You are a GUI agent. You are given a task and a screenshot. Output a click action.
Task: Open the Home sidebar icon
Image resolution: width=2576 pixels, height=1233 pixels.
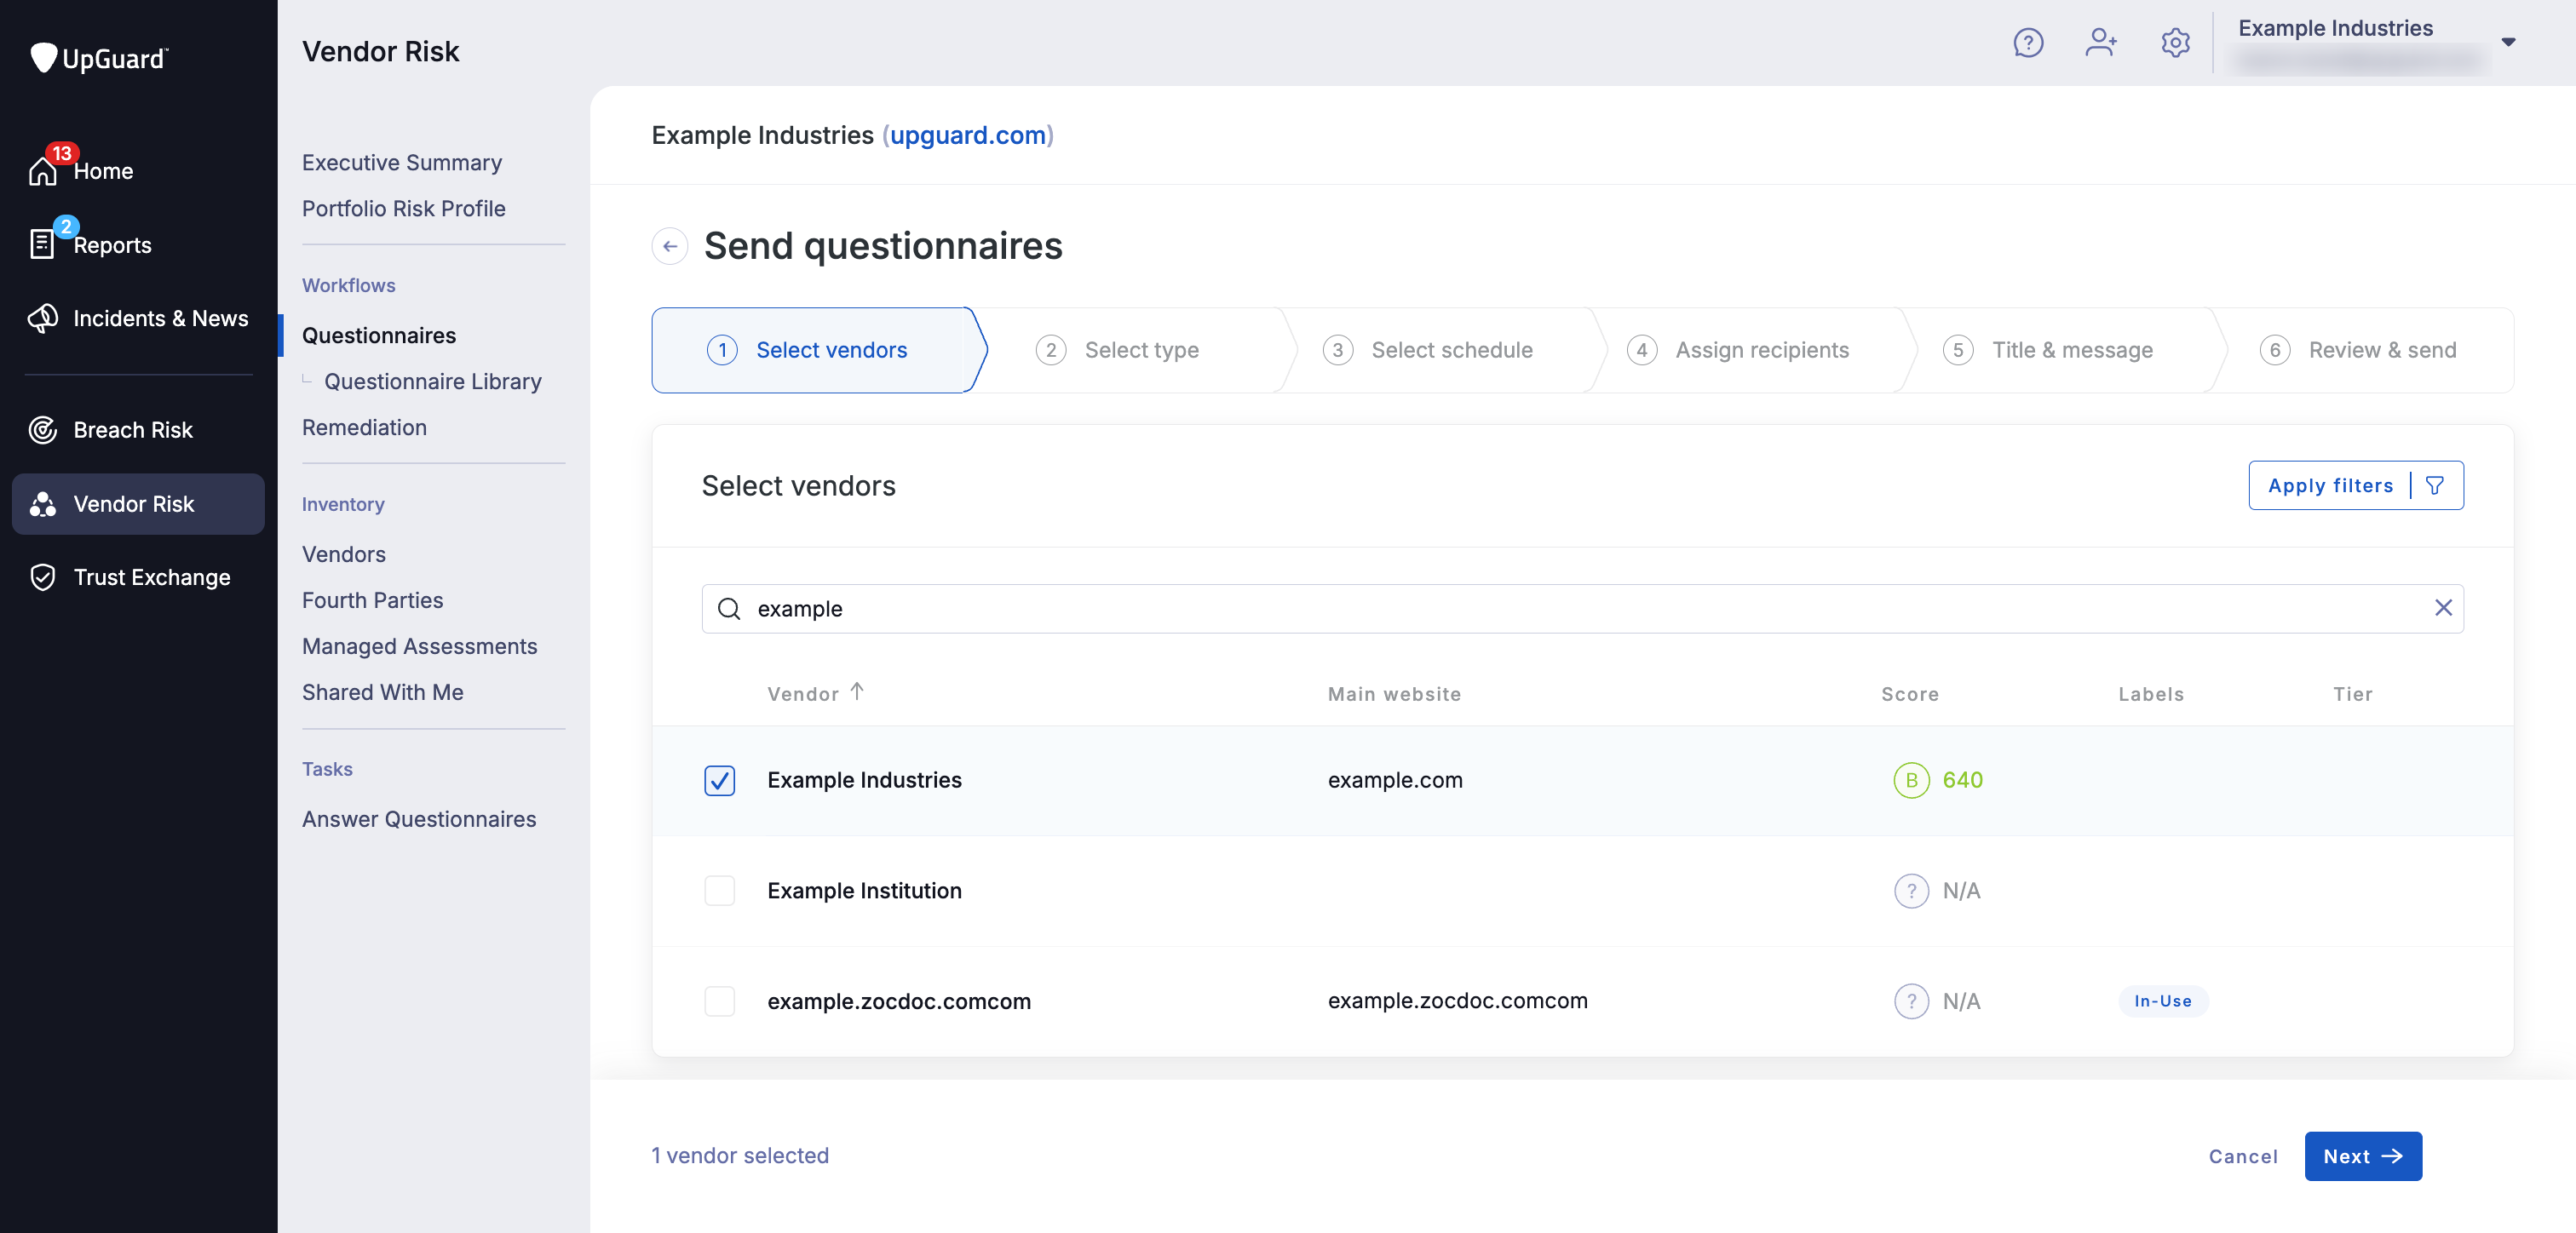pos(42,170)
